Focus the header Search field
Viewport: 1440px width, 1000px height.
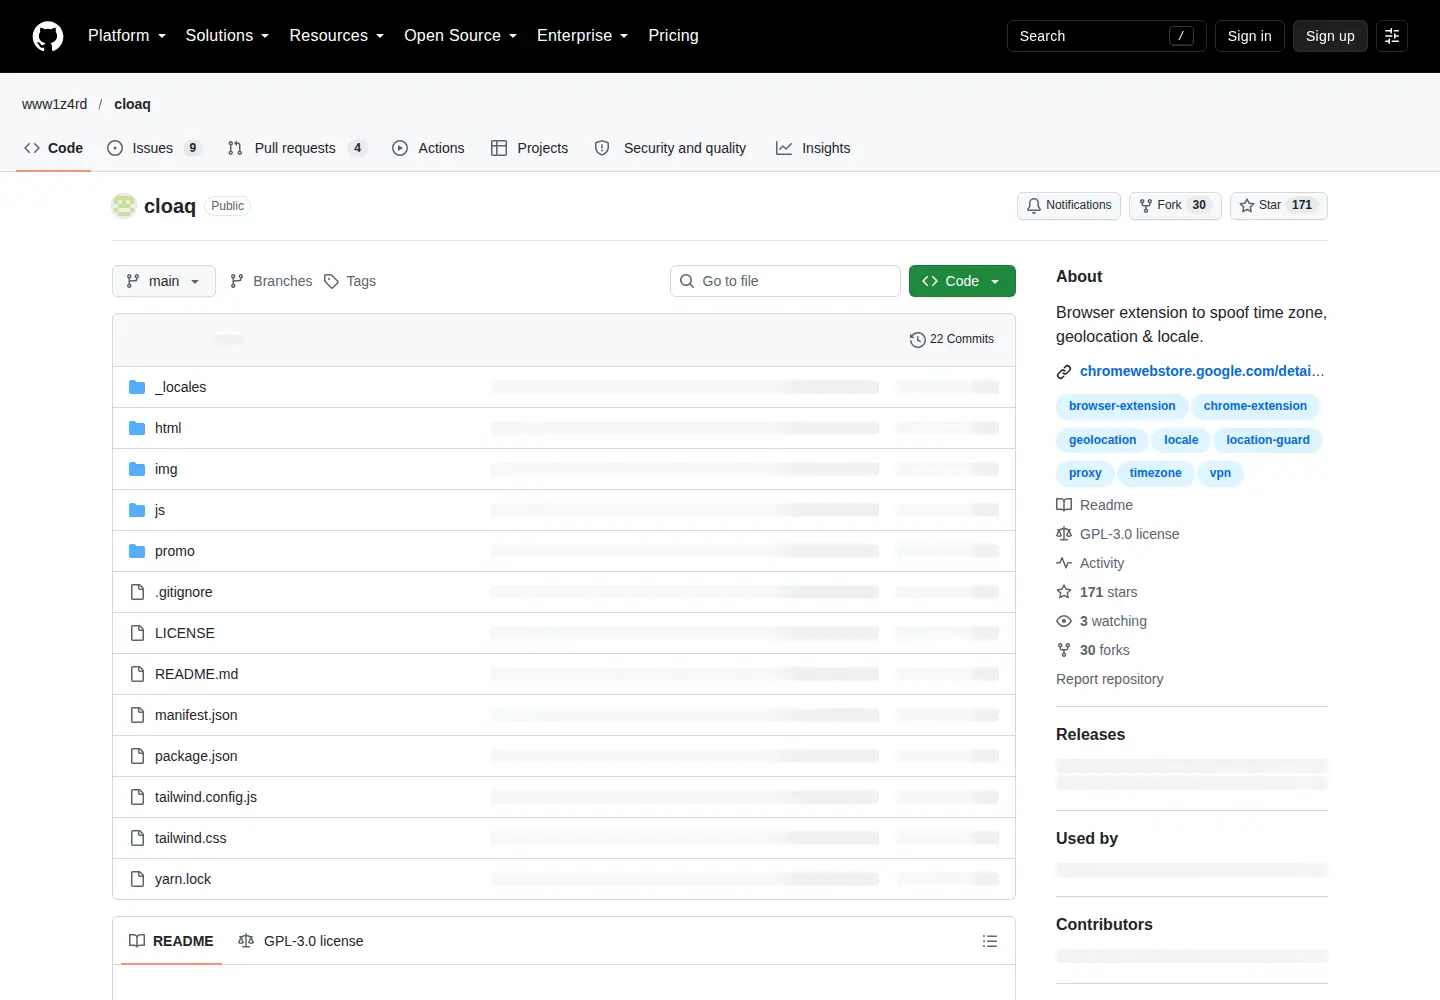(x=1107, y=36)
